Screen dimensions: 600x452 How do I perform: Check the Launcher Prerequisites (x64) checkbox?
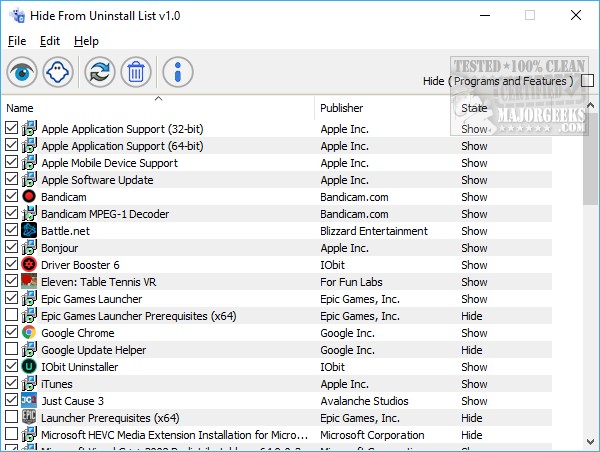pyautogui.click(x=11, y=417)
